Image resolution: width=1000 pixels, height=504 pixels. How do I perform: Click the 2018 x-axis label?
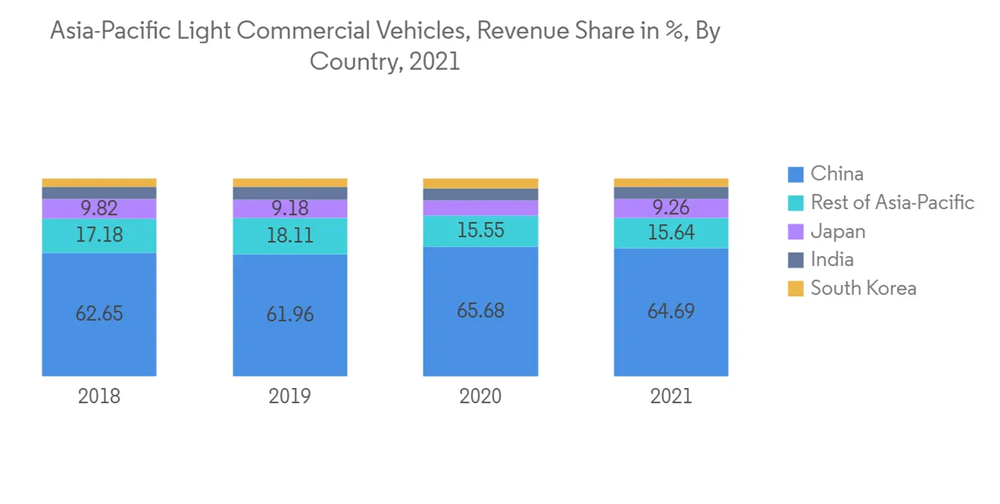click(99, 396)
